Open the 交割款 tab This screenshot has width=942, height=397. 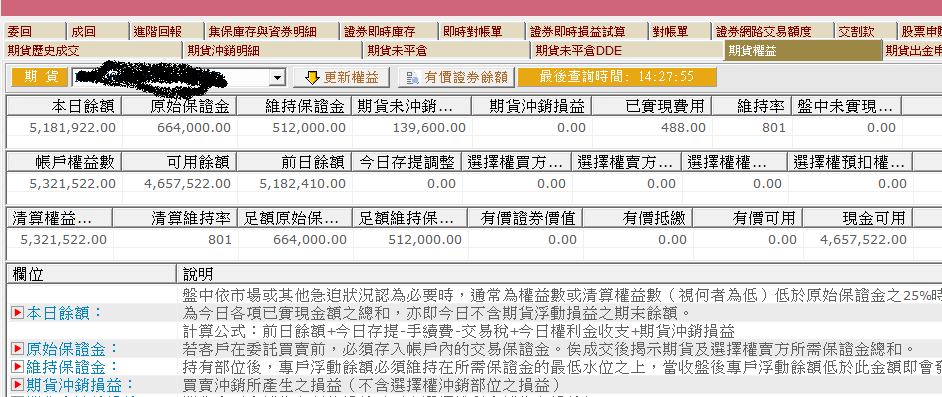tap(866, 31)
